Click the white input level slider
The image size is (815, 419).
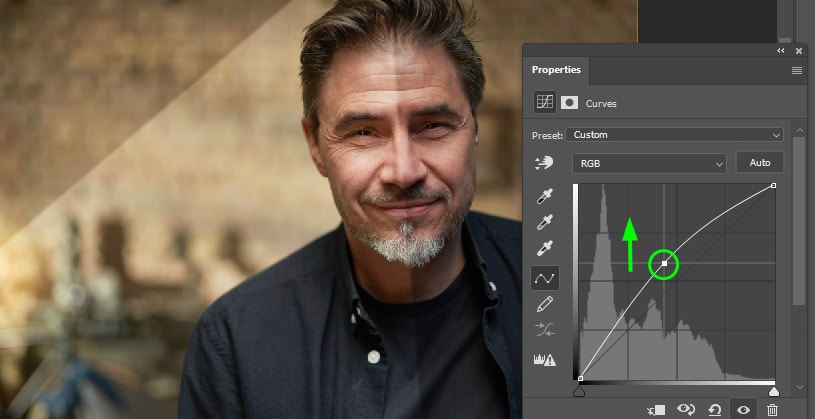773,391
